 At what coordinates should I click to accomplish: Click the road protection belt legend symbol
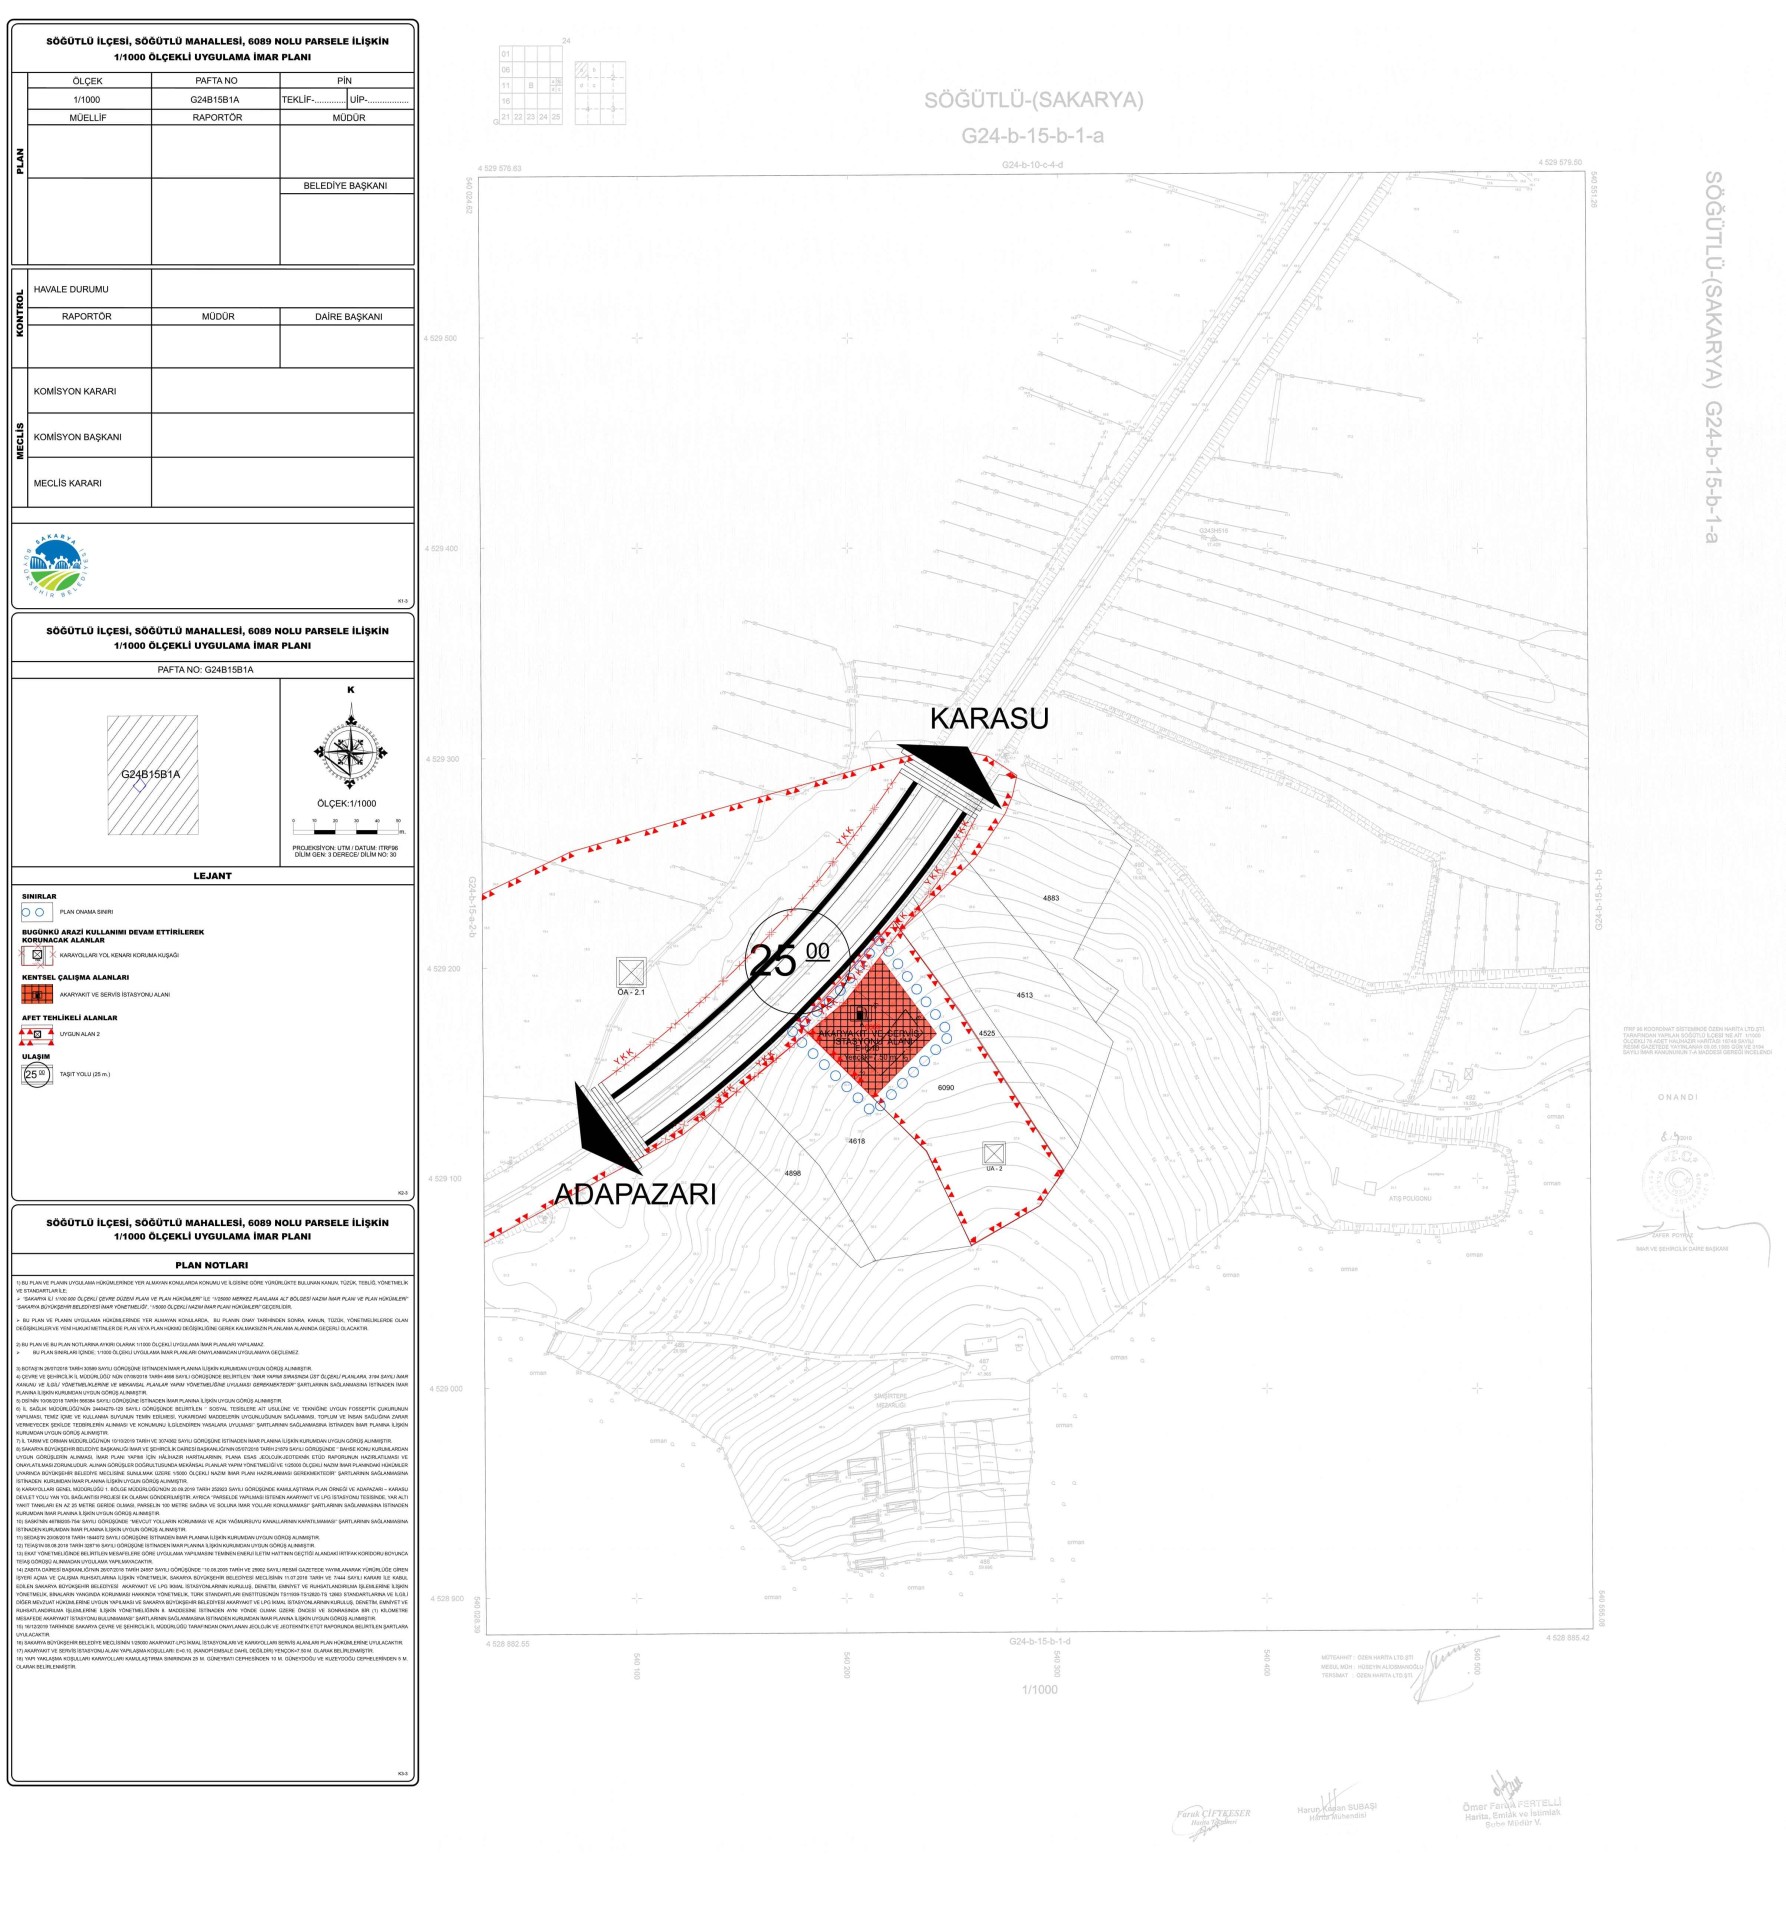point(37,955)
